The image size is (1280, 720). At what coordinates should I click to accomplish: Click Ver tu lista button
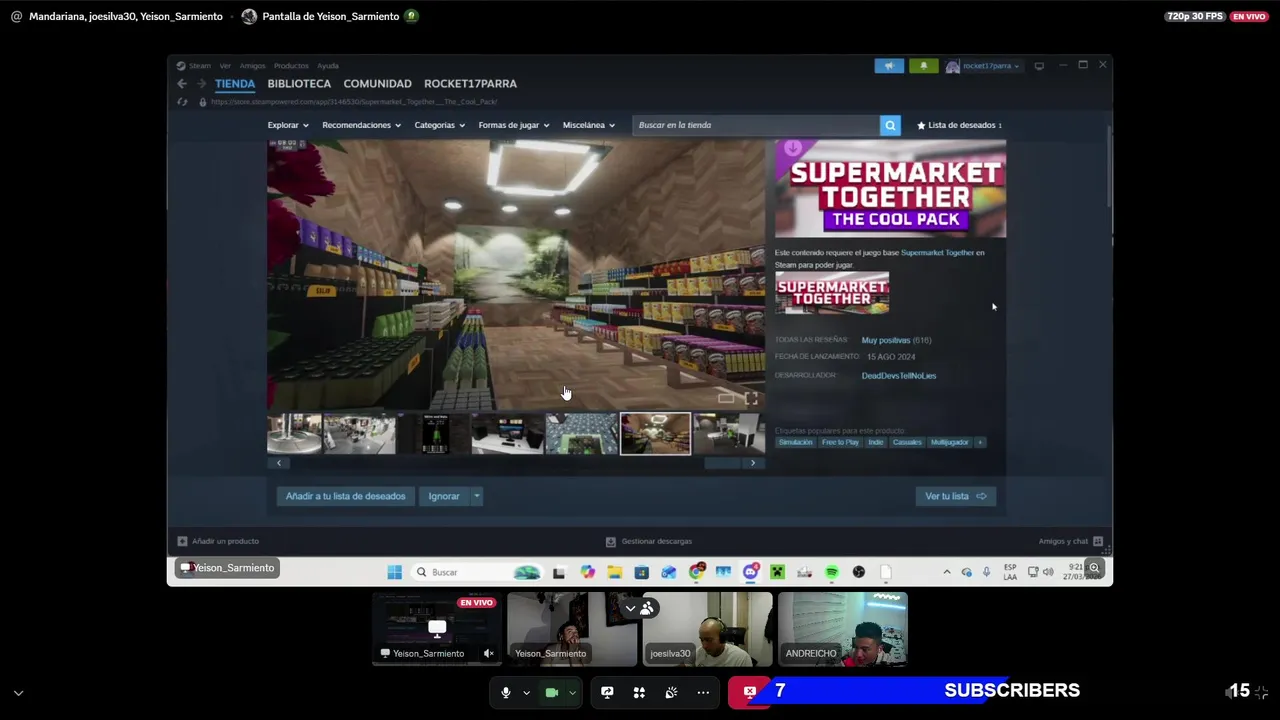coord(955,496)
